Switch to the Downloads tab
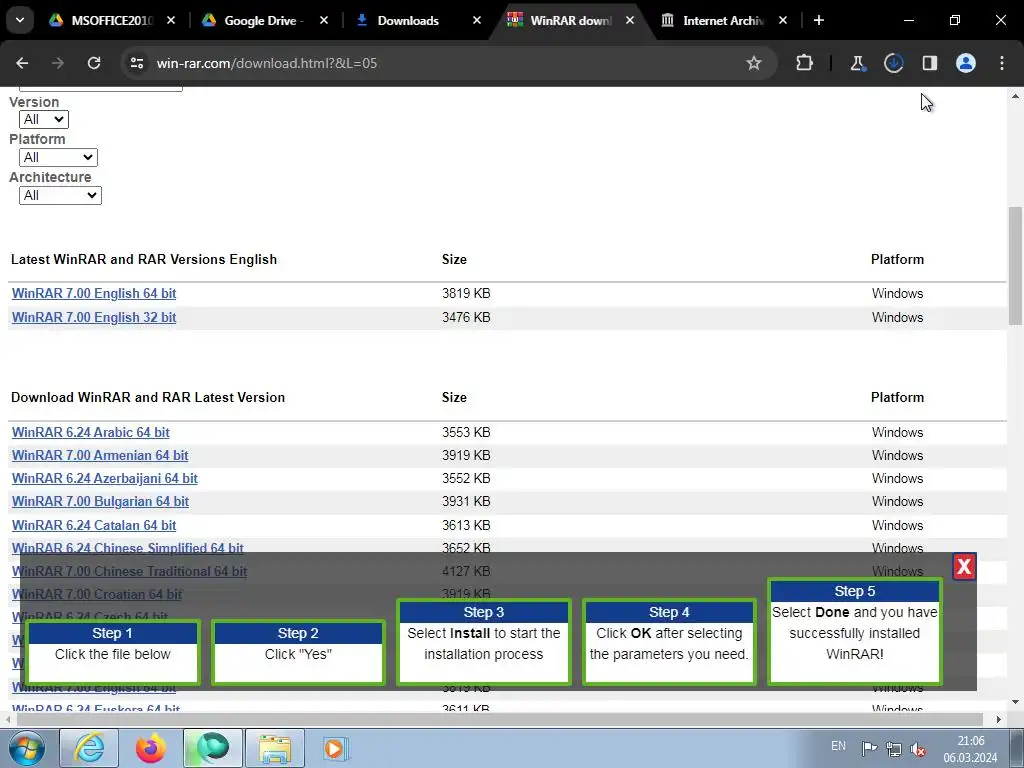The image size is (1024, 768). [408, 20]
